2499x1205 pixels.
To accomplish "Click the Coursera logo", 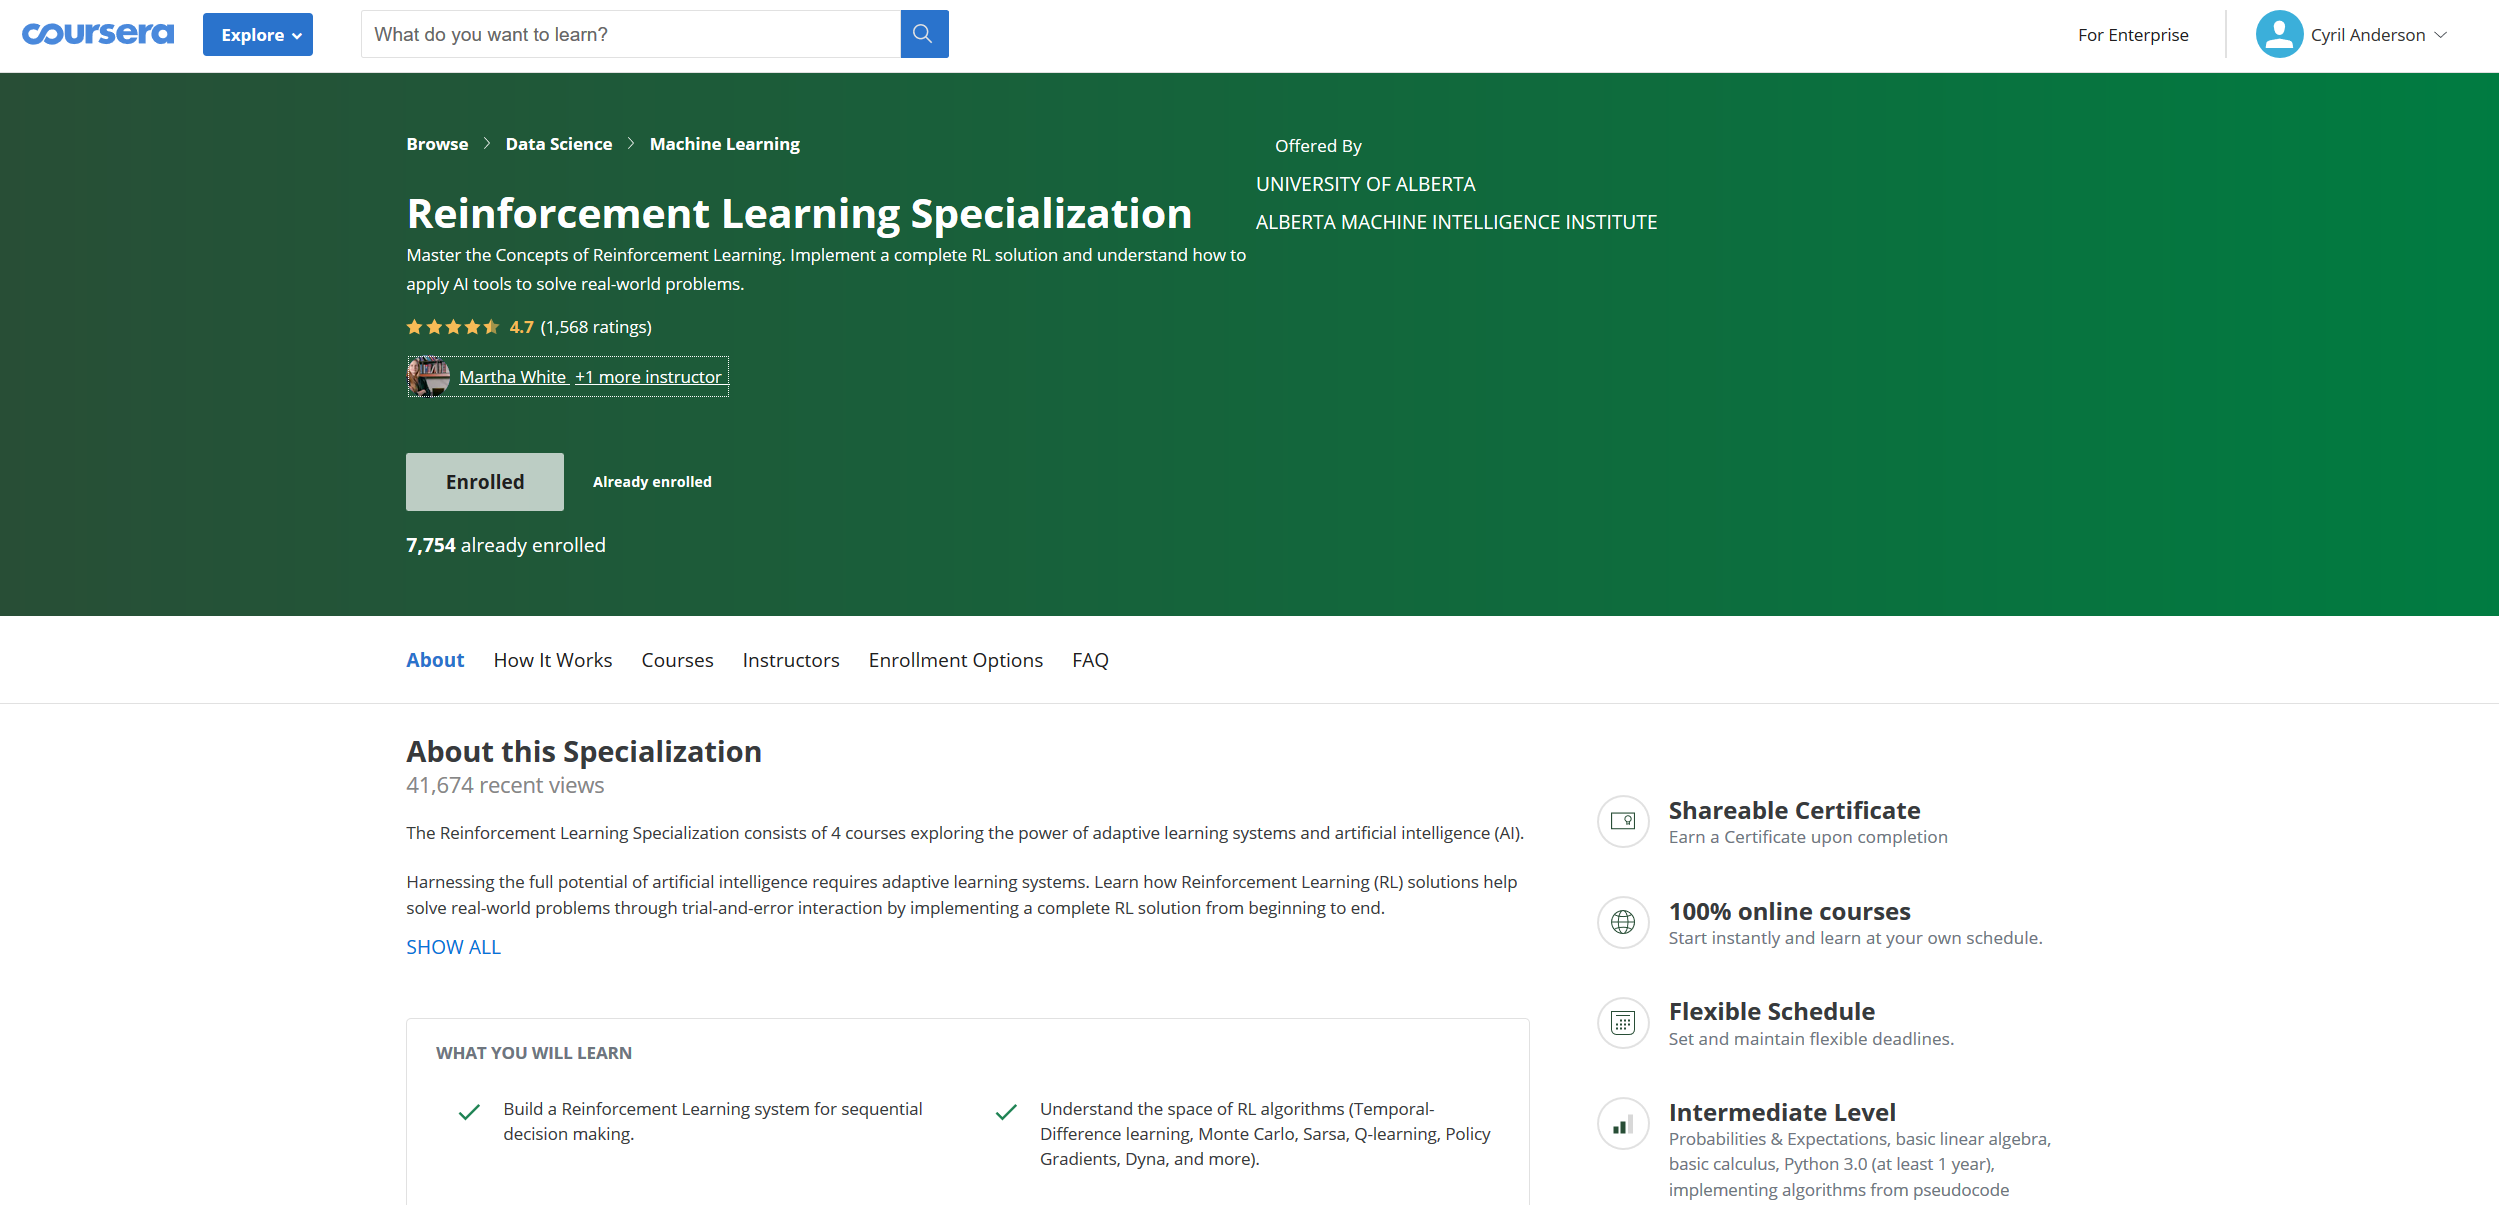I will [x=98, y=34].
